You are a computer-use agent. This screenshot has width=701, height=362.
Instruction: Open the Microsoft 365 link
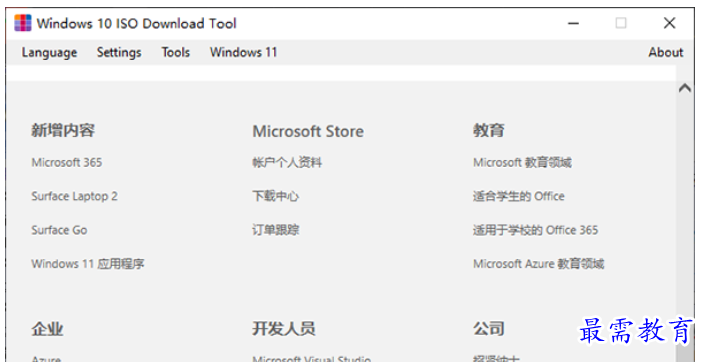[67, 162]
